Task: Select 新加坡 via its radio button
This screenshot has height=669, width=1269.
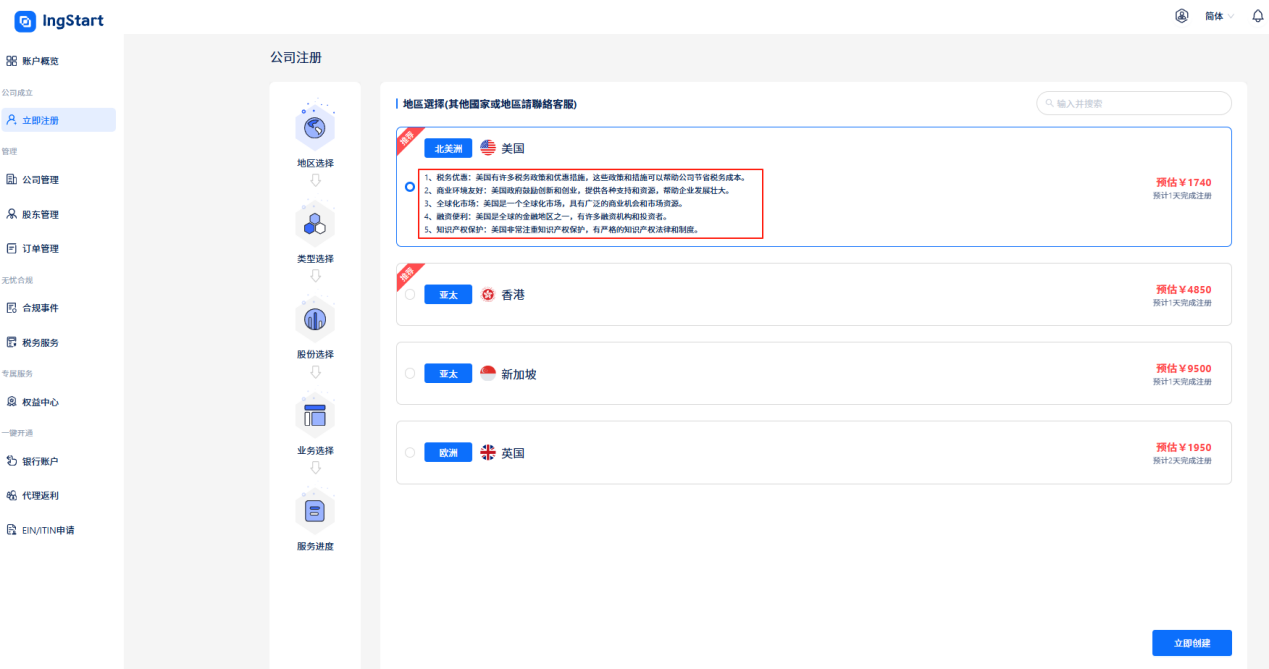Action: [409, 373]
